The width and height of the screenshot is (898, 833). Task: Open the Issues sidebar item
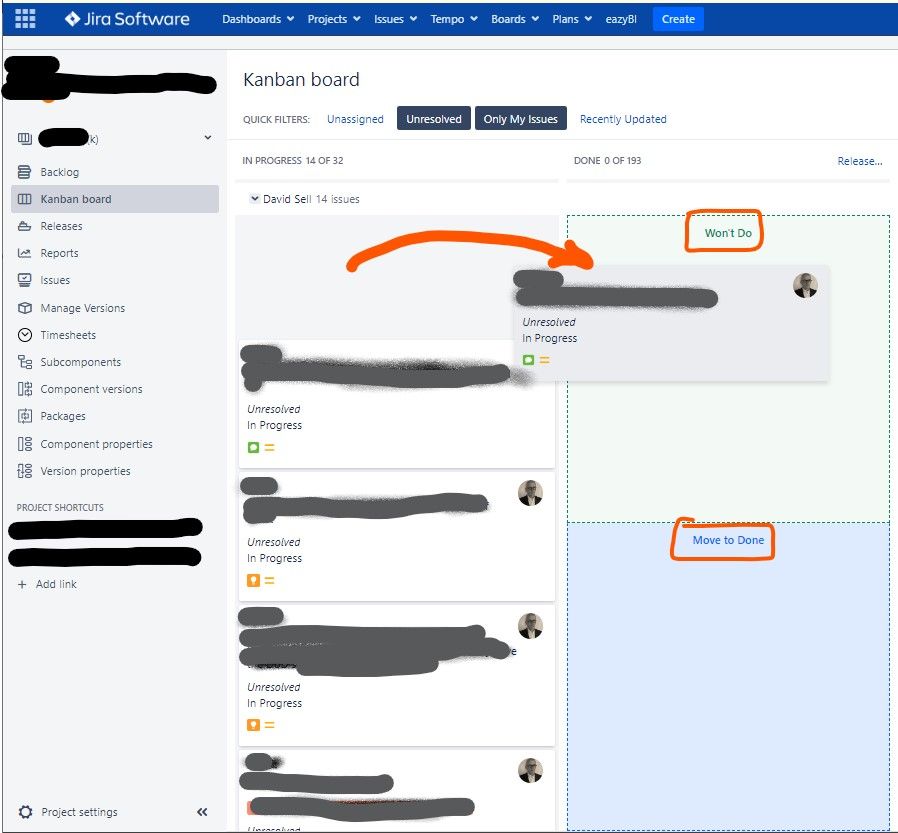point(55,280)
